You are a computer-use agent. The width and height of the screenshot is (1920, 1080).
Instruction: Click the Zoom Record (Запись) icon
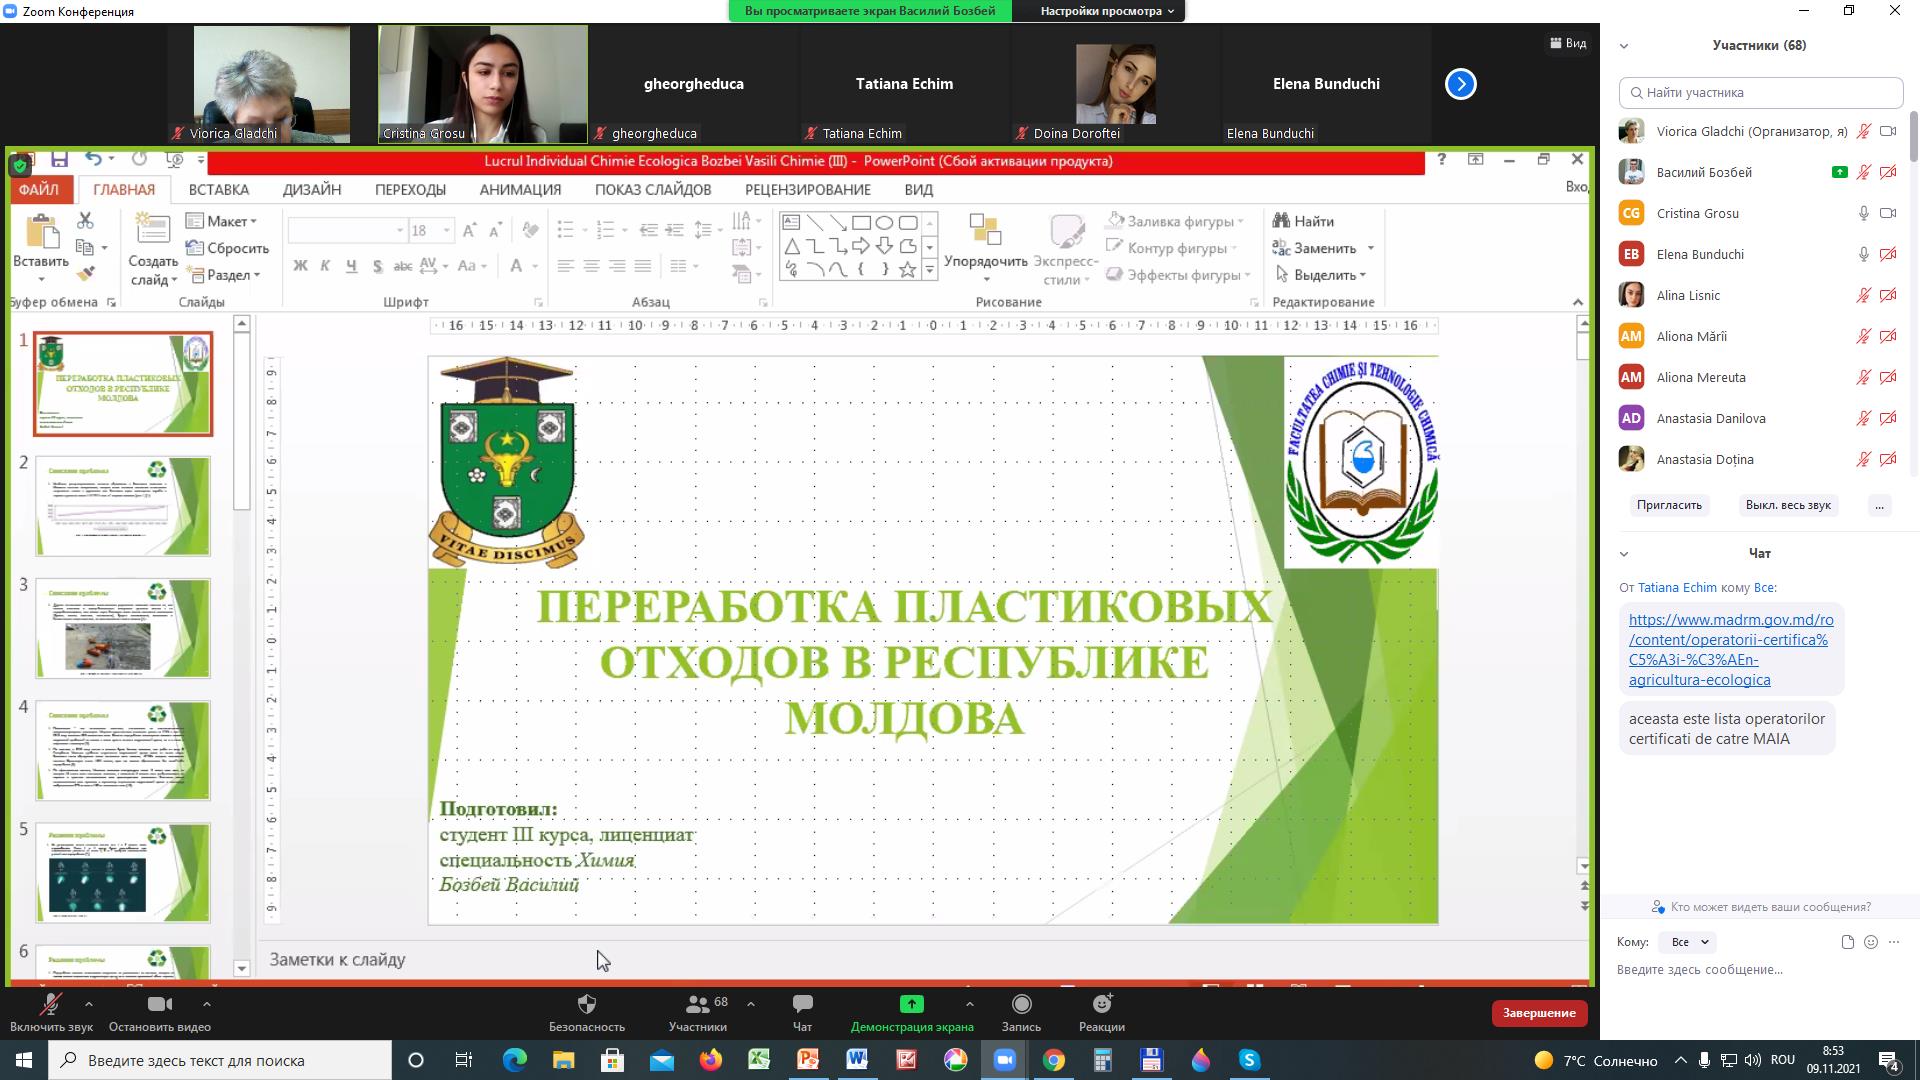[x=1021, y=1004]
